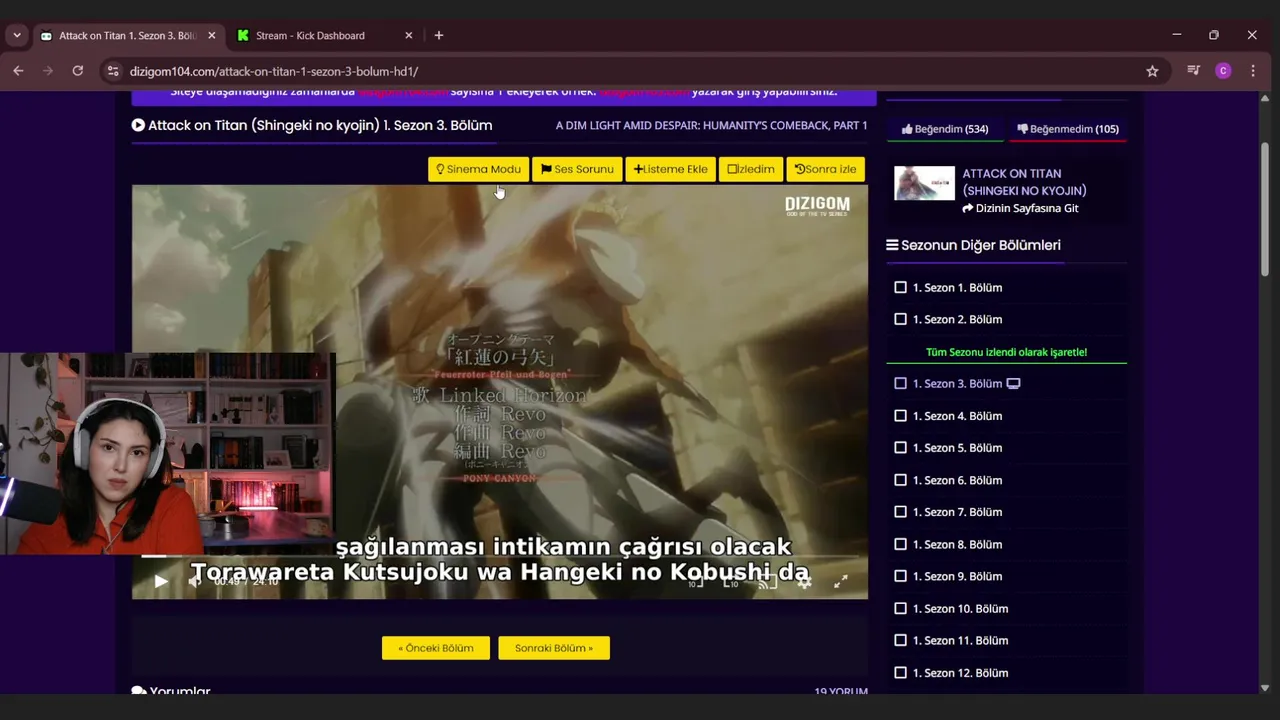This screenshot has height=720, width=1280.
Task: Mark the episode as İzledim
Action: tap(751, 169)
